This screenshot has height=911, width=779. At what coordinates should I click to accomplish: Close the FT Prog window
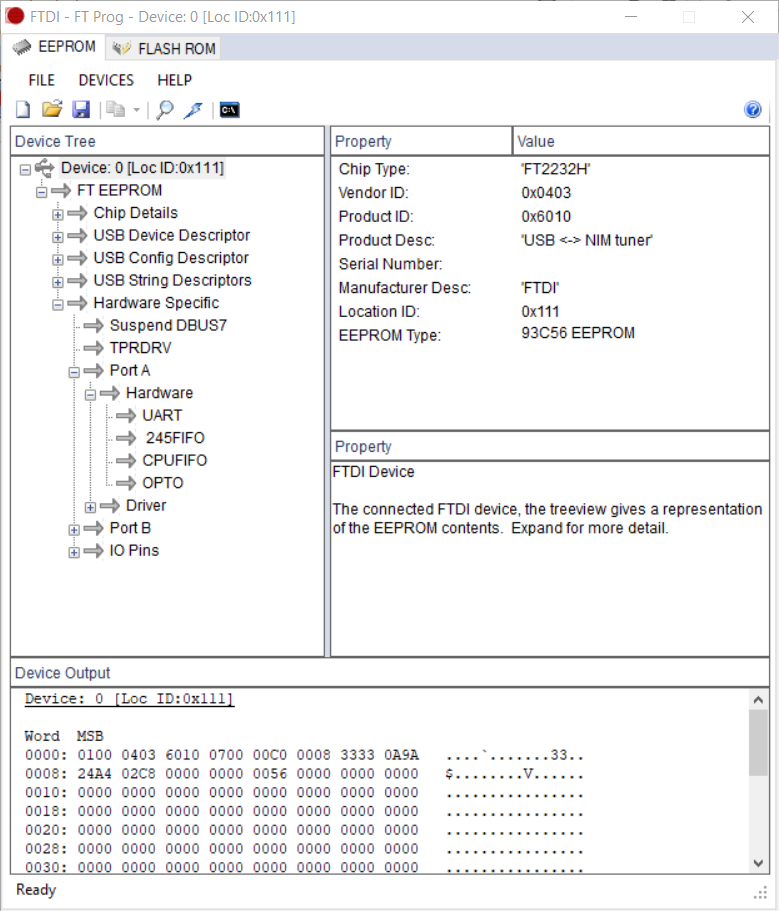point(748,17)
